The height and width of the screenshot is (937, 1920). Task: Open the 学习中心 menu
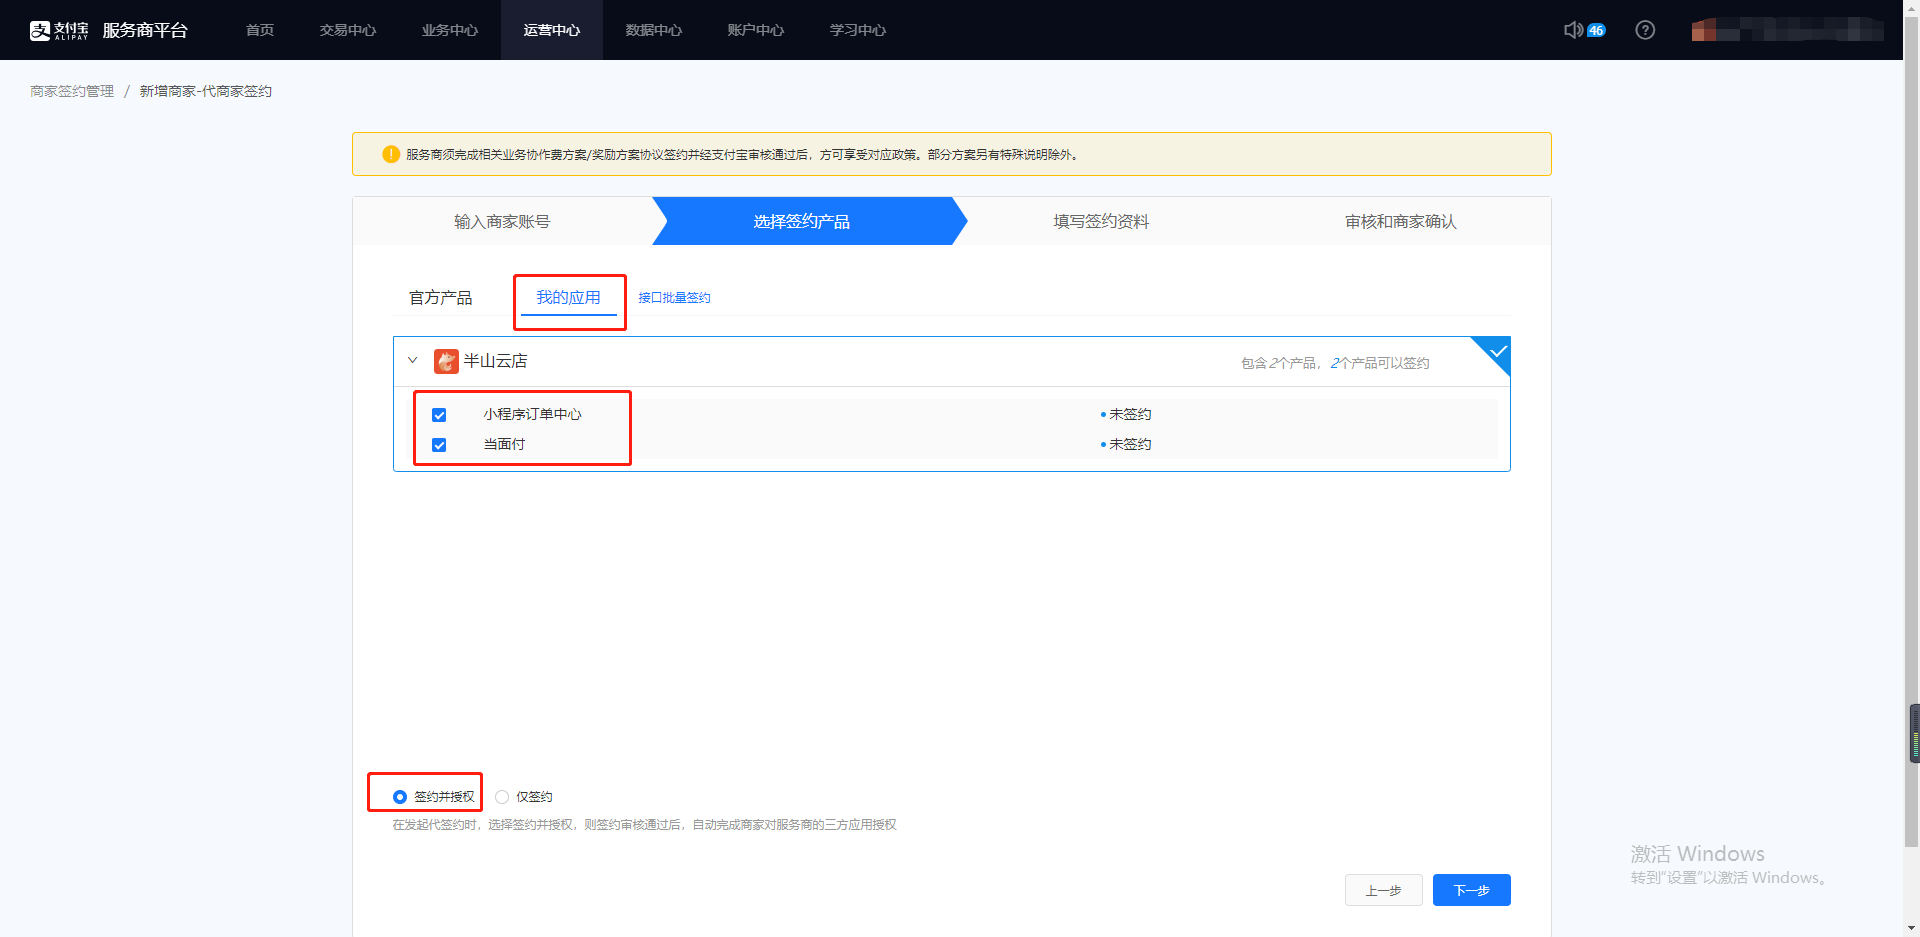click(x=858, y=30)
